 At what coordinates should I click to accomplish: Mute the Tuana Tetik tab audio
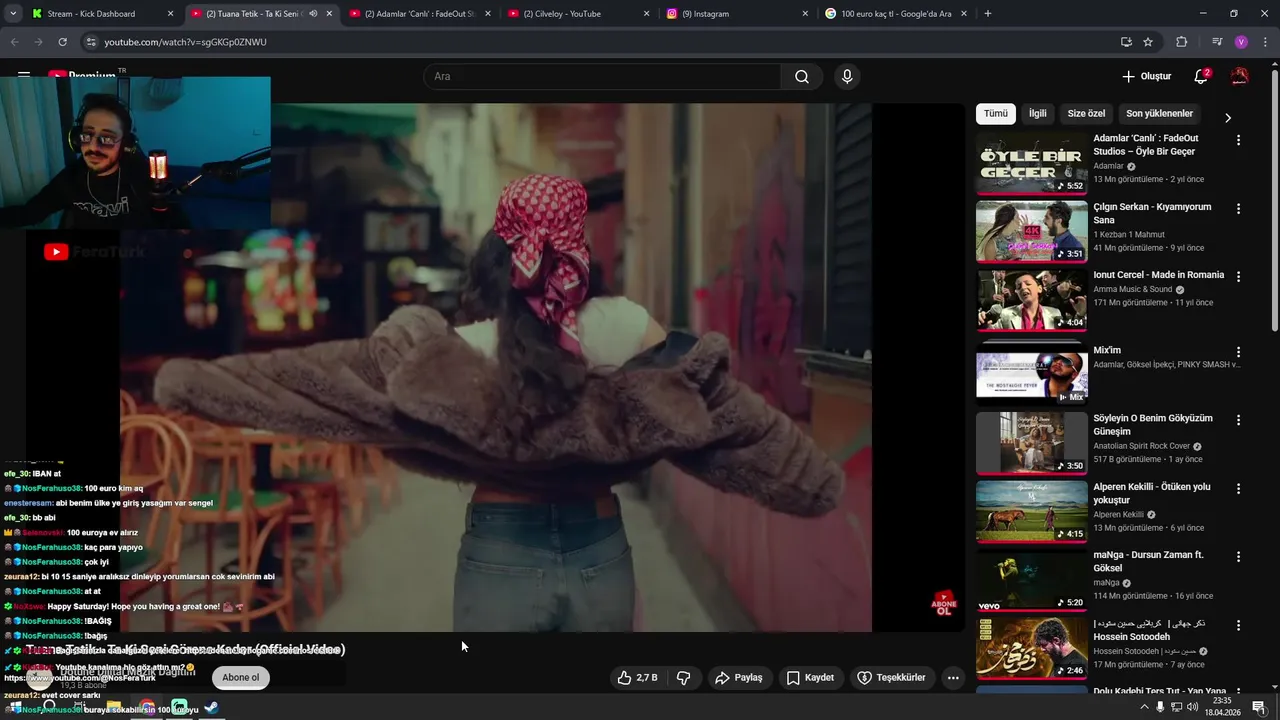pyautogui.click(x=313, y=14)
